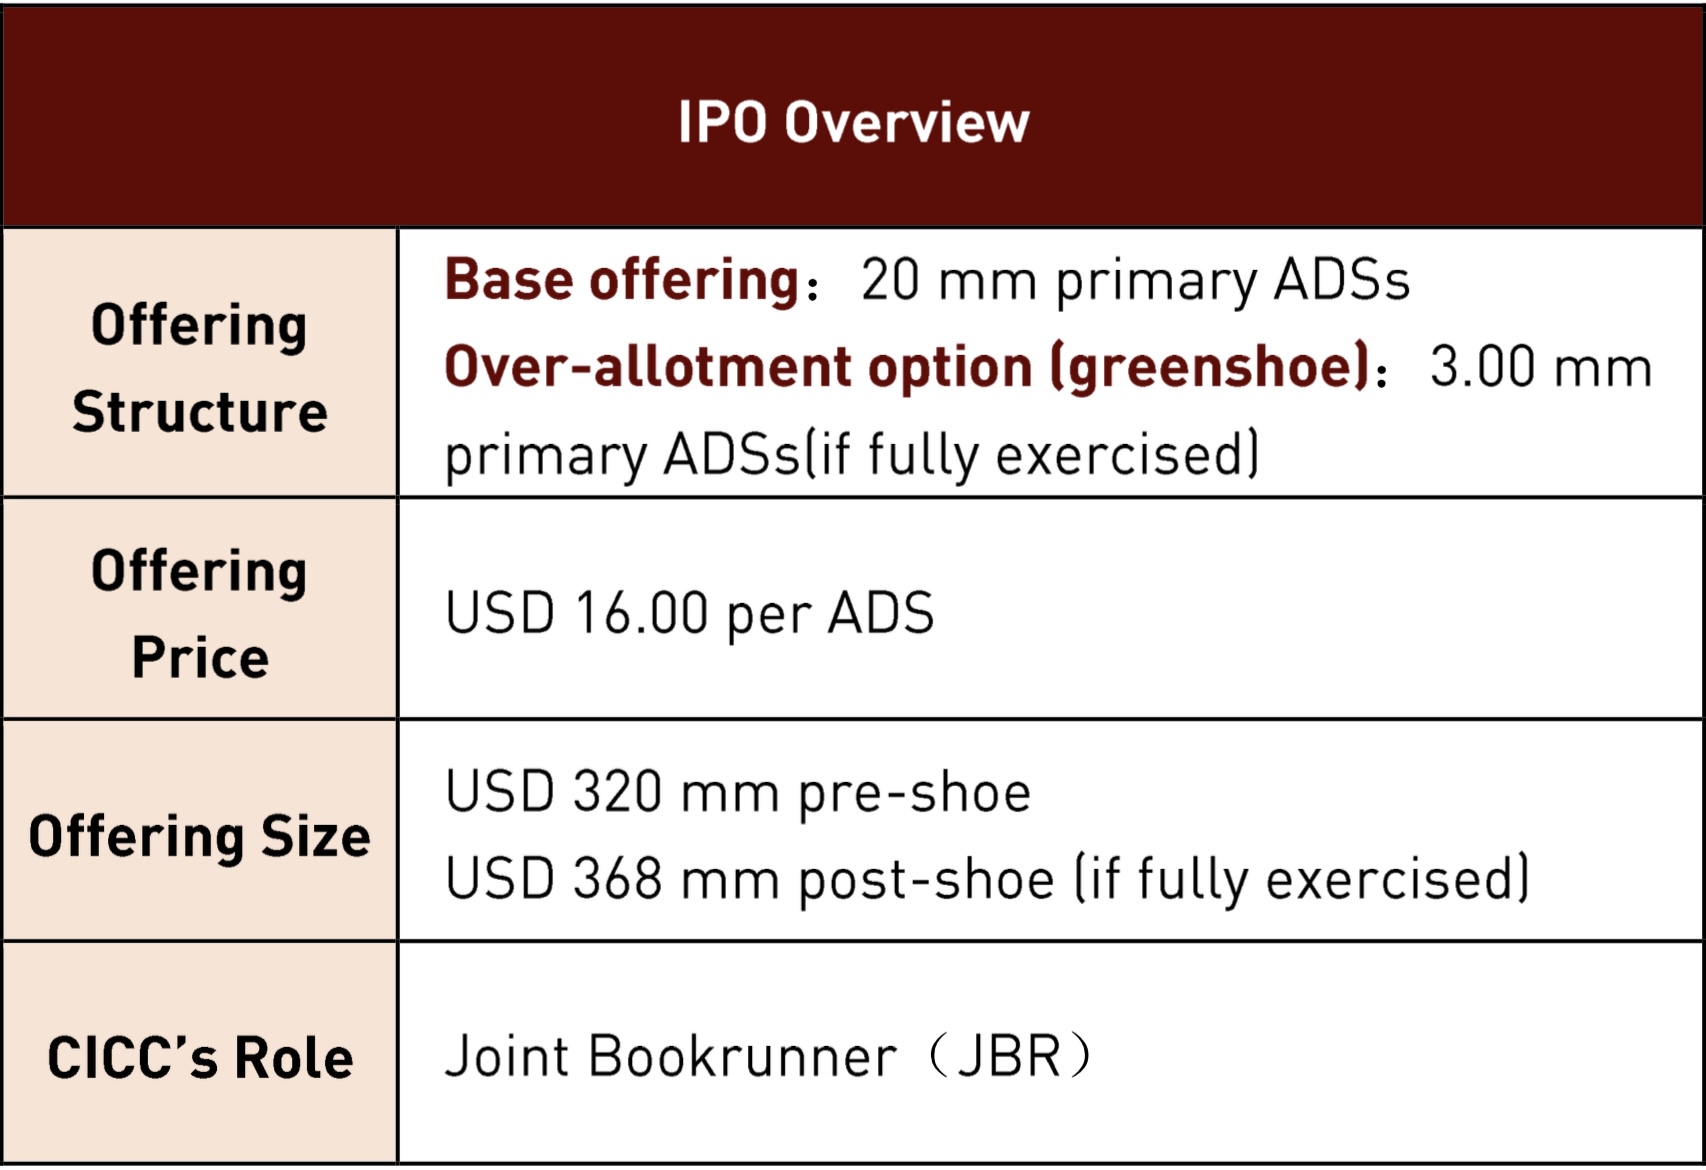This screenshot has width=1706, height=1170.
Task: Click the JBR abbreviation in parentheses
Action: [1008, 1056]
